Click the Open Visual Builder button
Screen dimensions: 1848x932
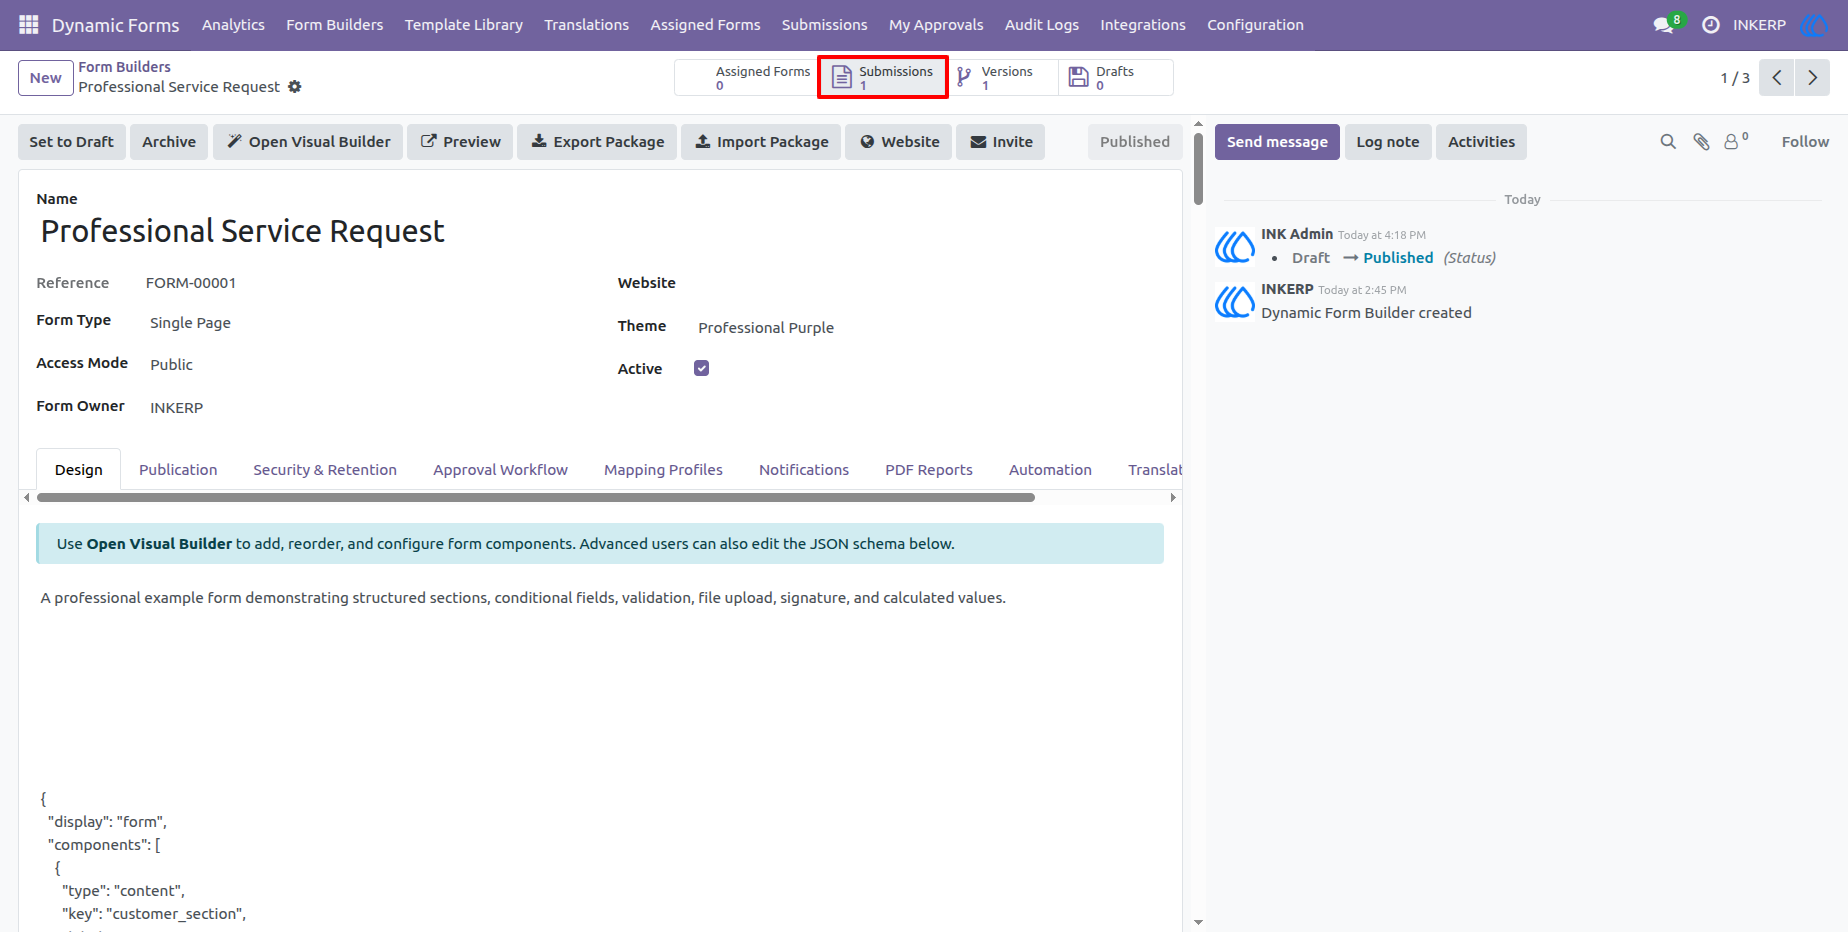coord(308,142)
